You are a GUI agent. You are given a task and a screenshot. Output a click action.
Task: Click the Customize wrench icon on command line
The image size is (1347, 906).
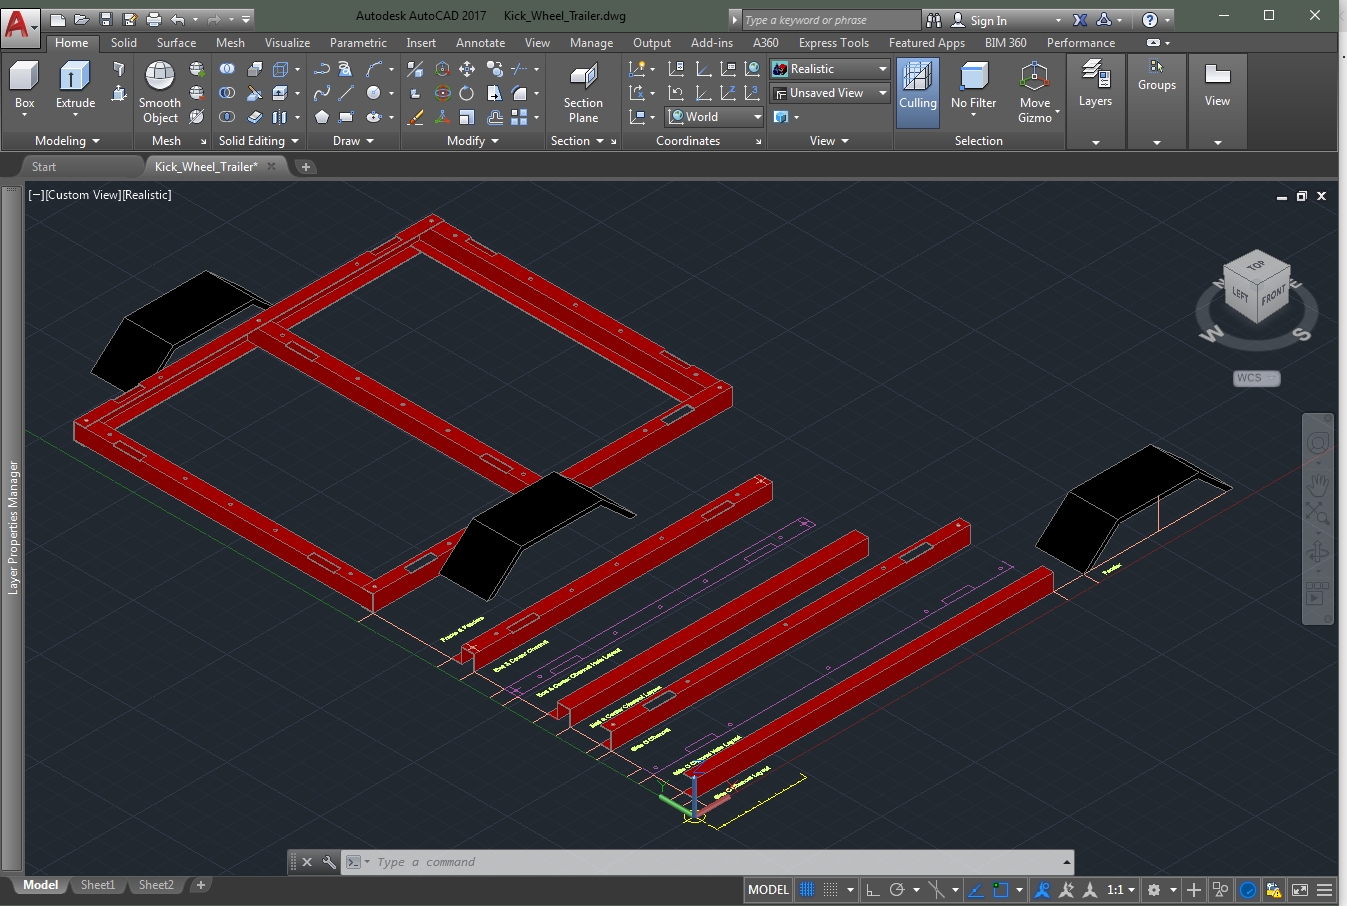[329, 862]
